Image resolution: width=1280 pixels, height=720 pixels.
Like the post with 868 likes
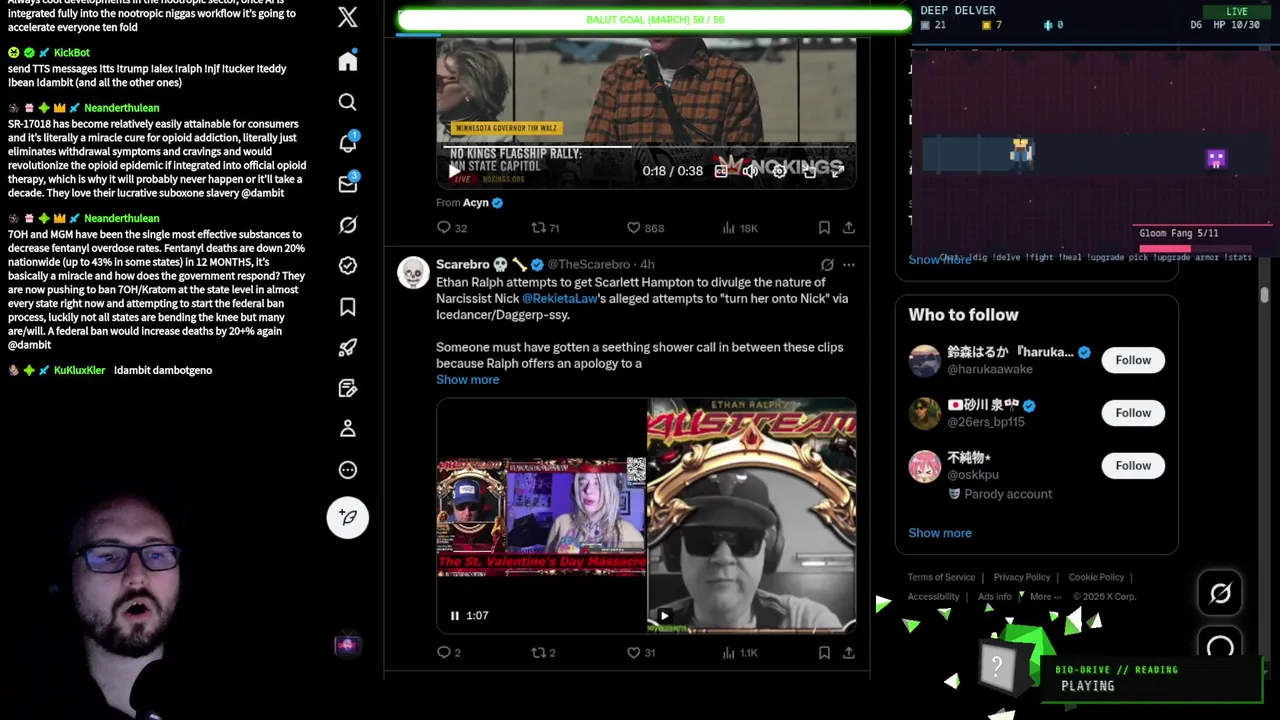pos(645,228)
